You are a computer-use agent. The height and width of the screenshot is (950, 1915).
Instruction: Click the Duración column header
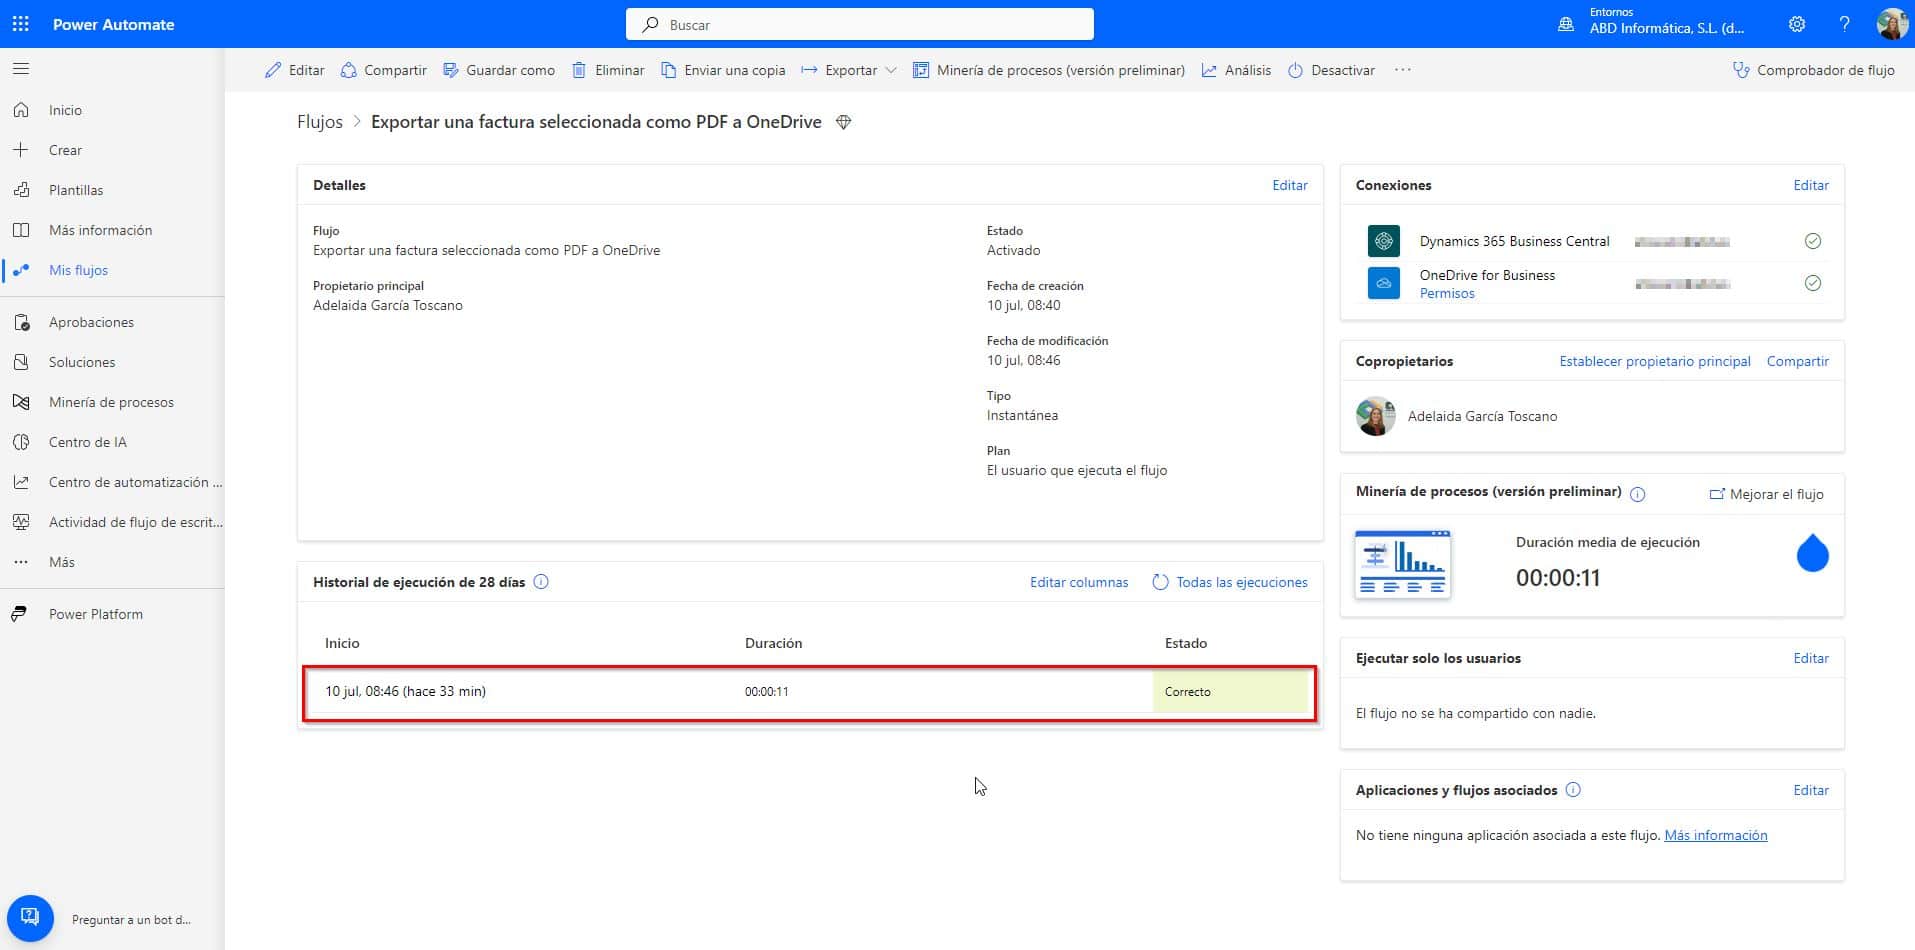tap(773, 643)
